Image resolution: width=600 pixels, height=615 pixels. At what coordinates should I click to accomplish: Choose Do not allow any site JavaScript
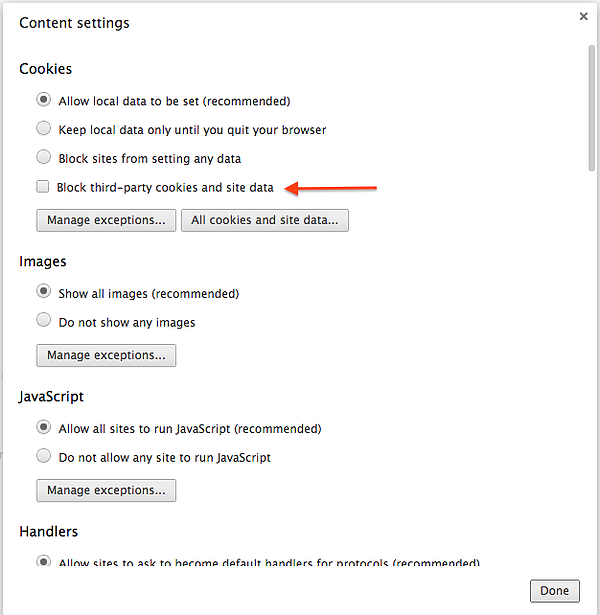coord(43,456)
